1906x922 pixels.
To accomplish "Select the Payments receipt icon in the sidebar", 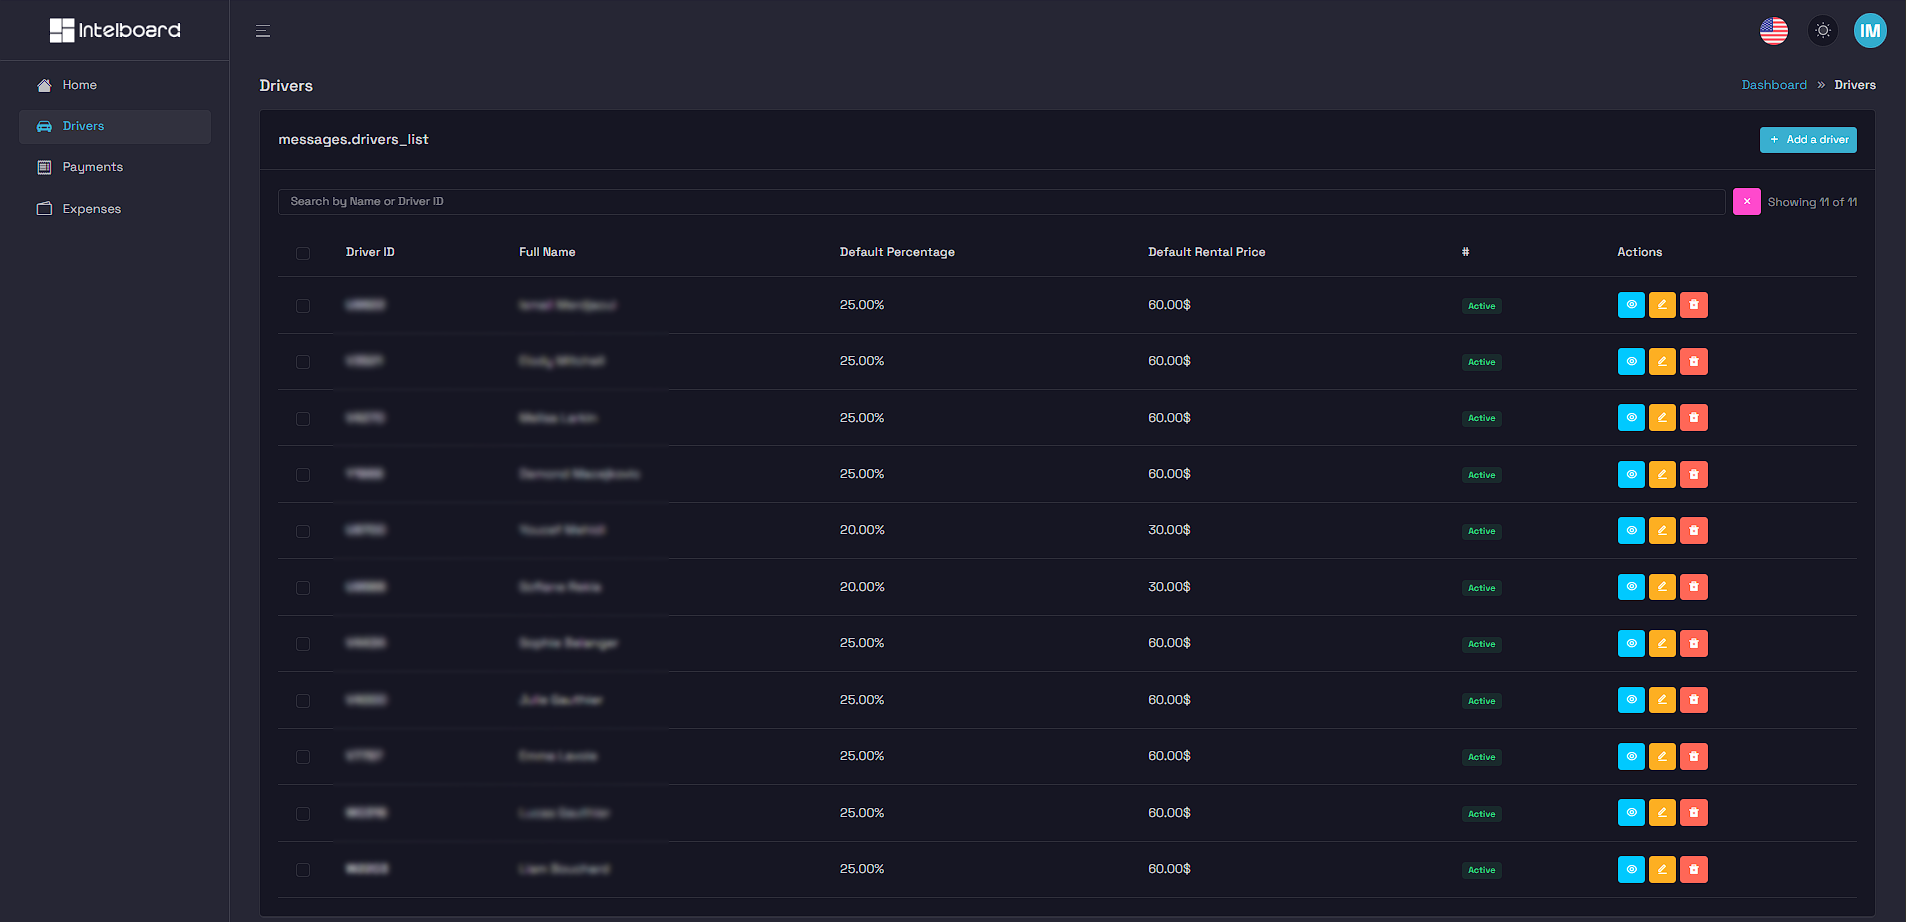I will pyautogui.click(x=45, y=167).
